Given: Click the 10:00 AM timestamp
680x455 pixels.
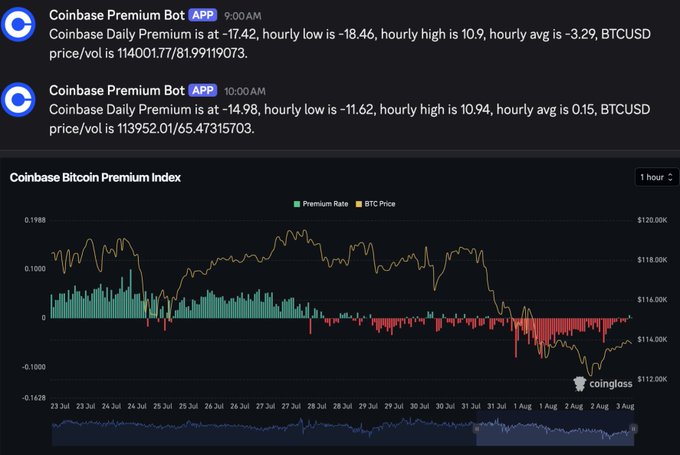Looking at the screenshot, I should (245, 92).
